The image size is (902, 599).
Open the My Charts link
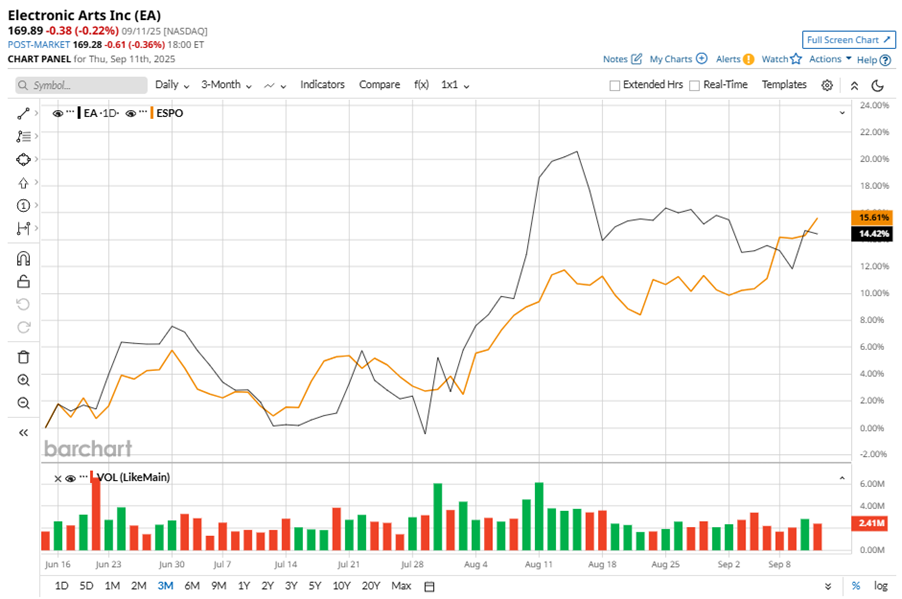pyautogui.click(x=671, y=59)
